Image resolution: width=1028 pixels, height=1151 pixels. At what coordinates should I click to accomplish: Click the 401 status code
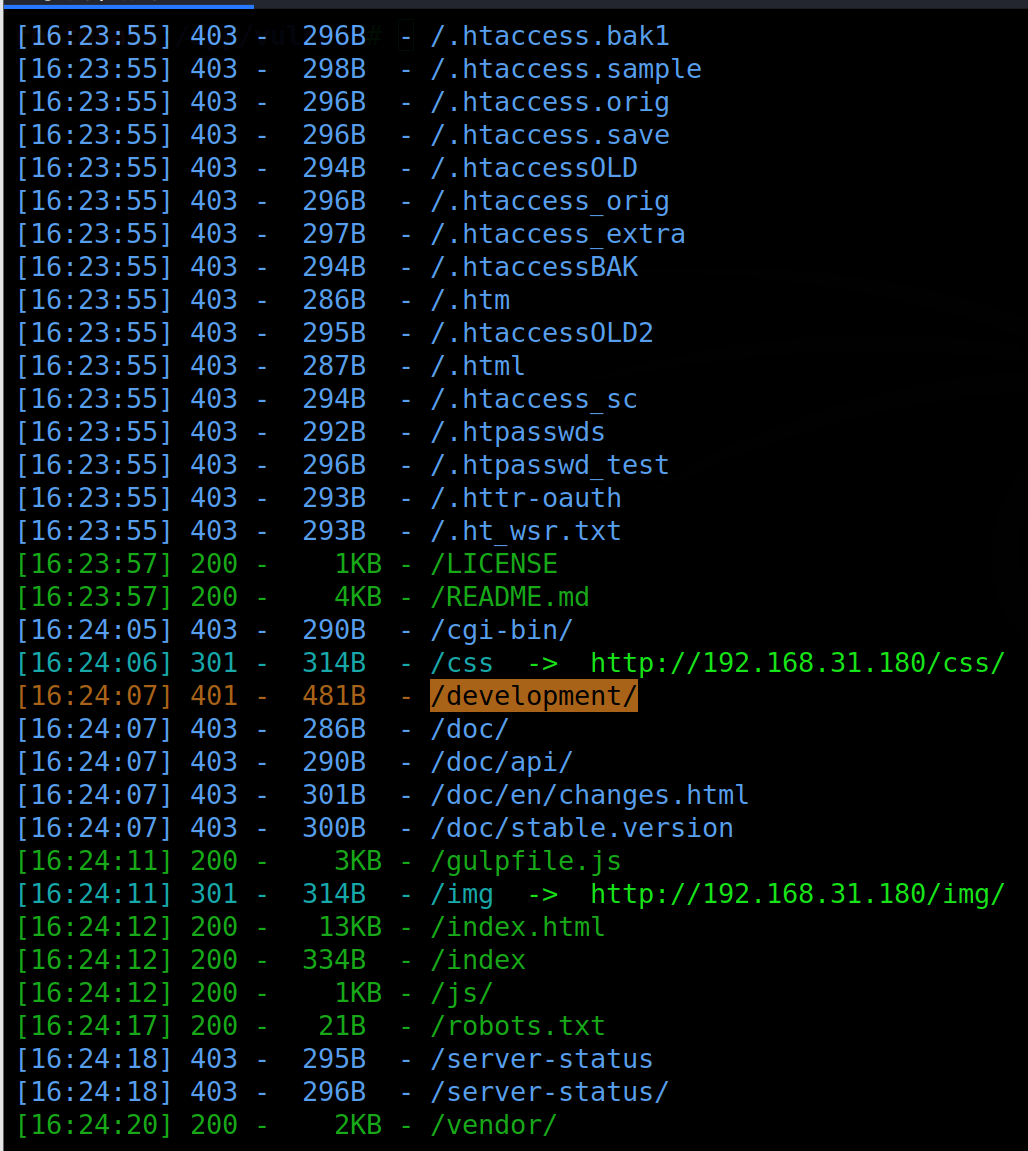tap(214, 697)
